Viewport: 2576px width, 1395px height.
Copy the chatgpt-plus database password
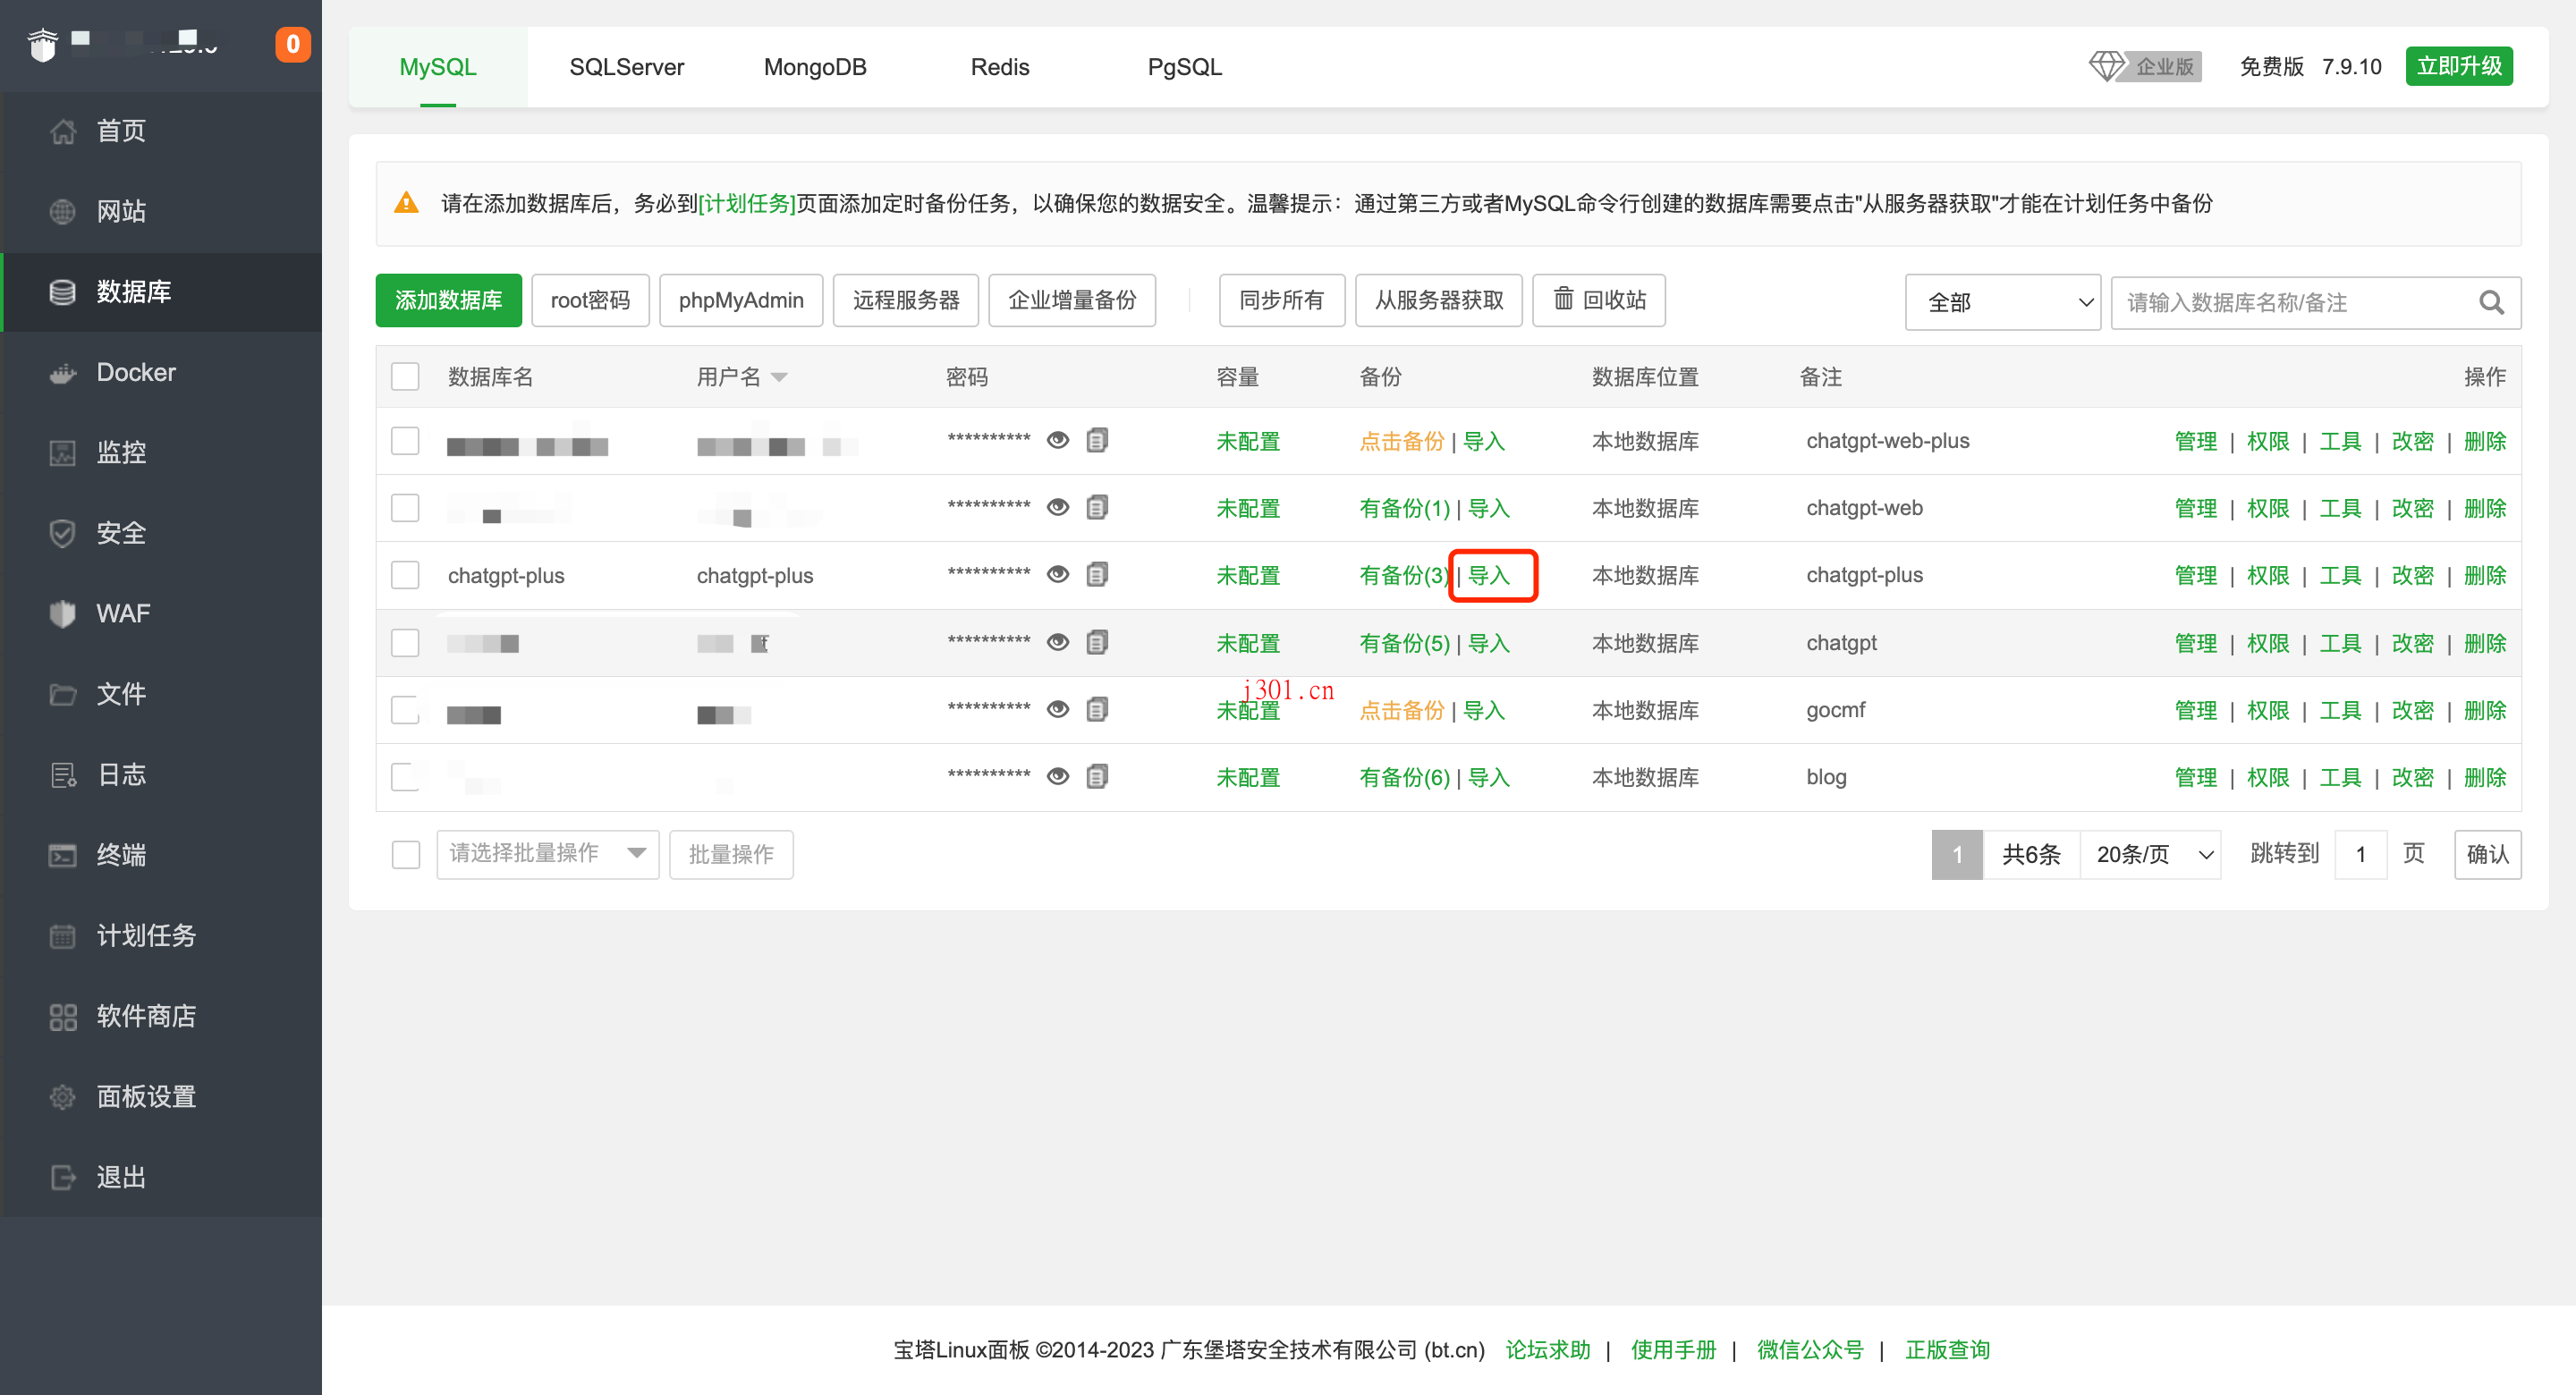tap(1097, 574)
